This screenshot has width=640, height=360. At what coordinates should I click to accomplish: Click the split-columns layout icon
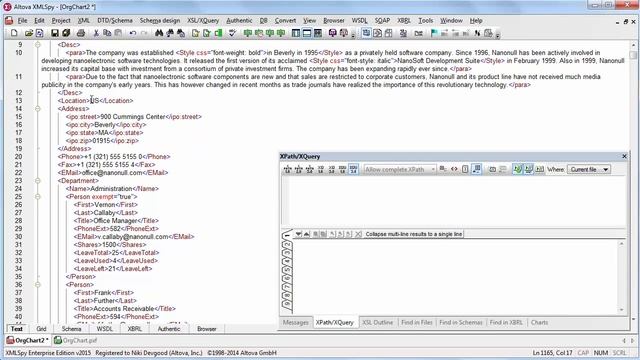(x=296, y=33)
